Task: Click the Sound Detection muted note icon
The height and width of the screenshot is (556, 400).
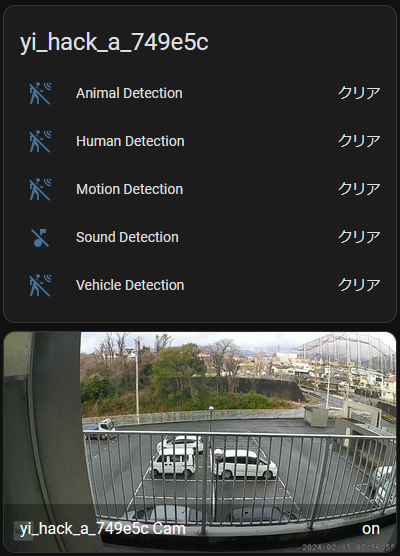Action: click(x=40, y=237)
